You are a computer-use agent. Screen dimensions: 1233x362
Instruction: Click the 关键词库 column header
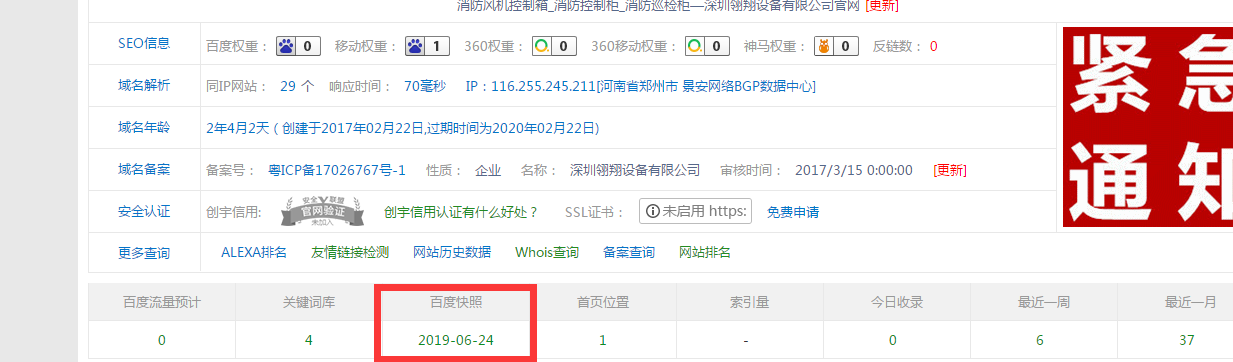tap(309, 301)
